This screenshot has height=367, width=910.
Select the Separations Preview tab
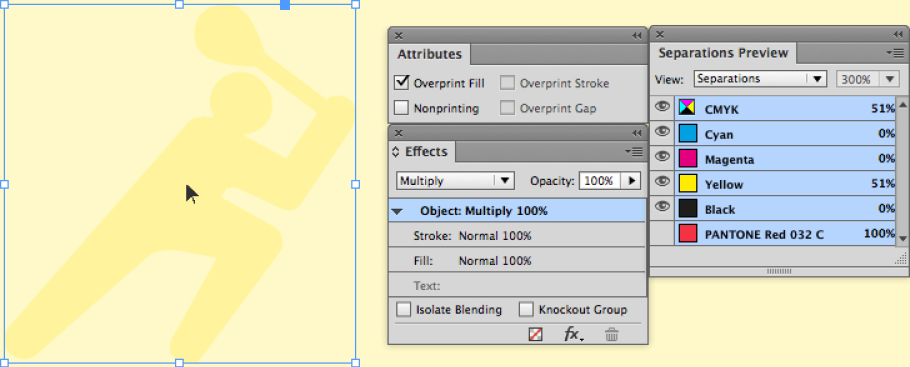(x=723, y=53)
